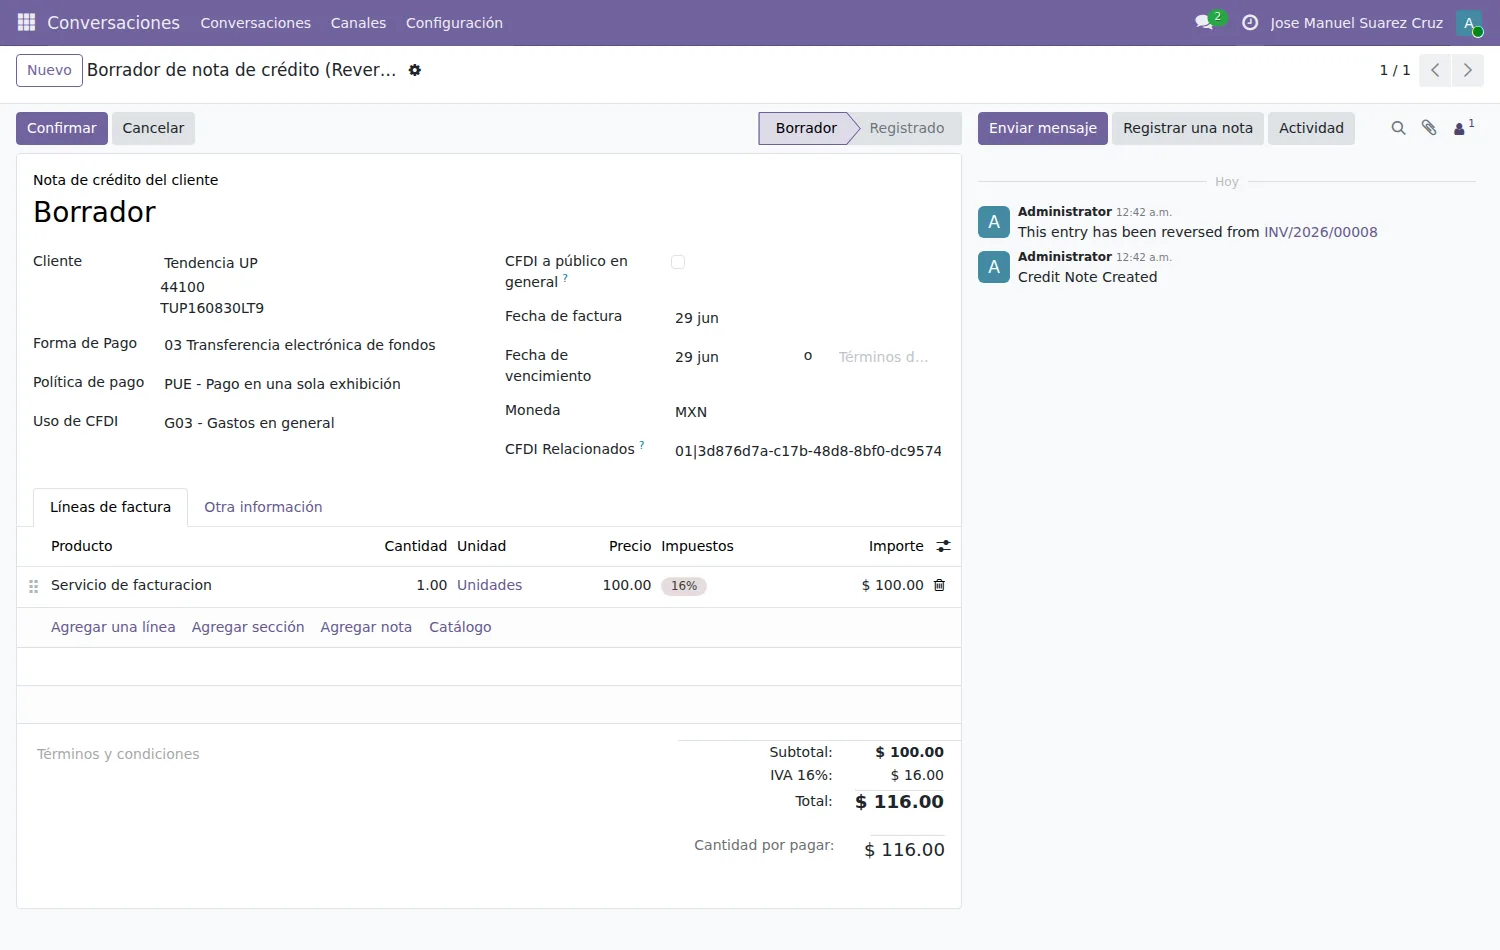Click the Conversaciones app title

[113, 22]
